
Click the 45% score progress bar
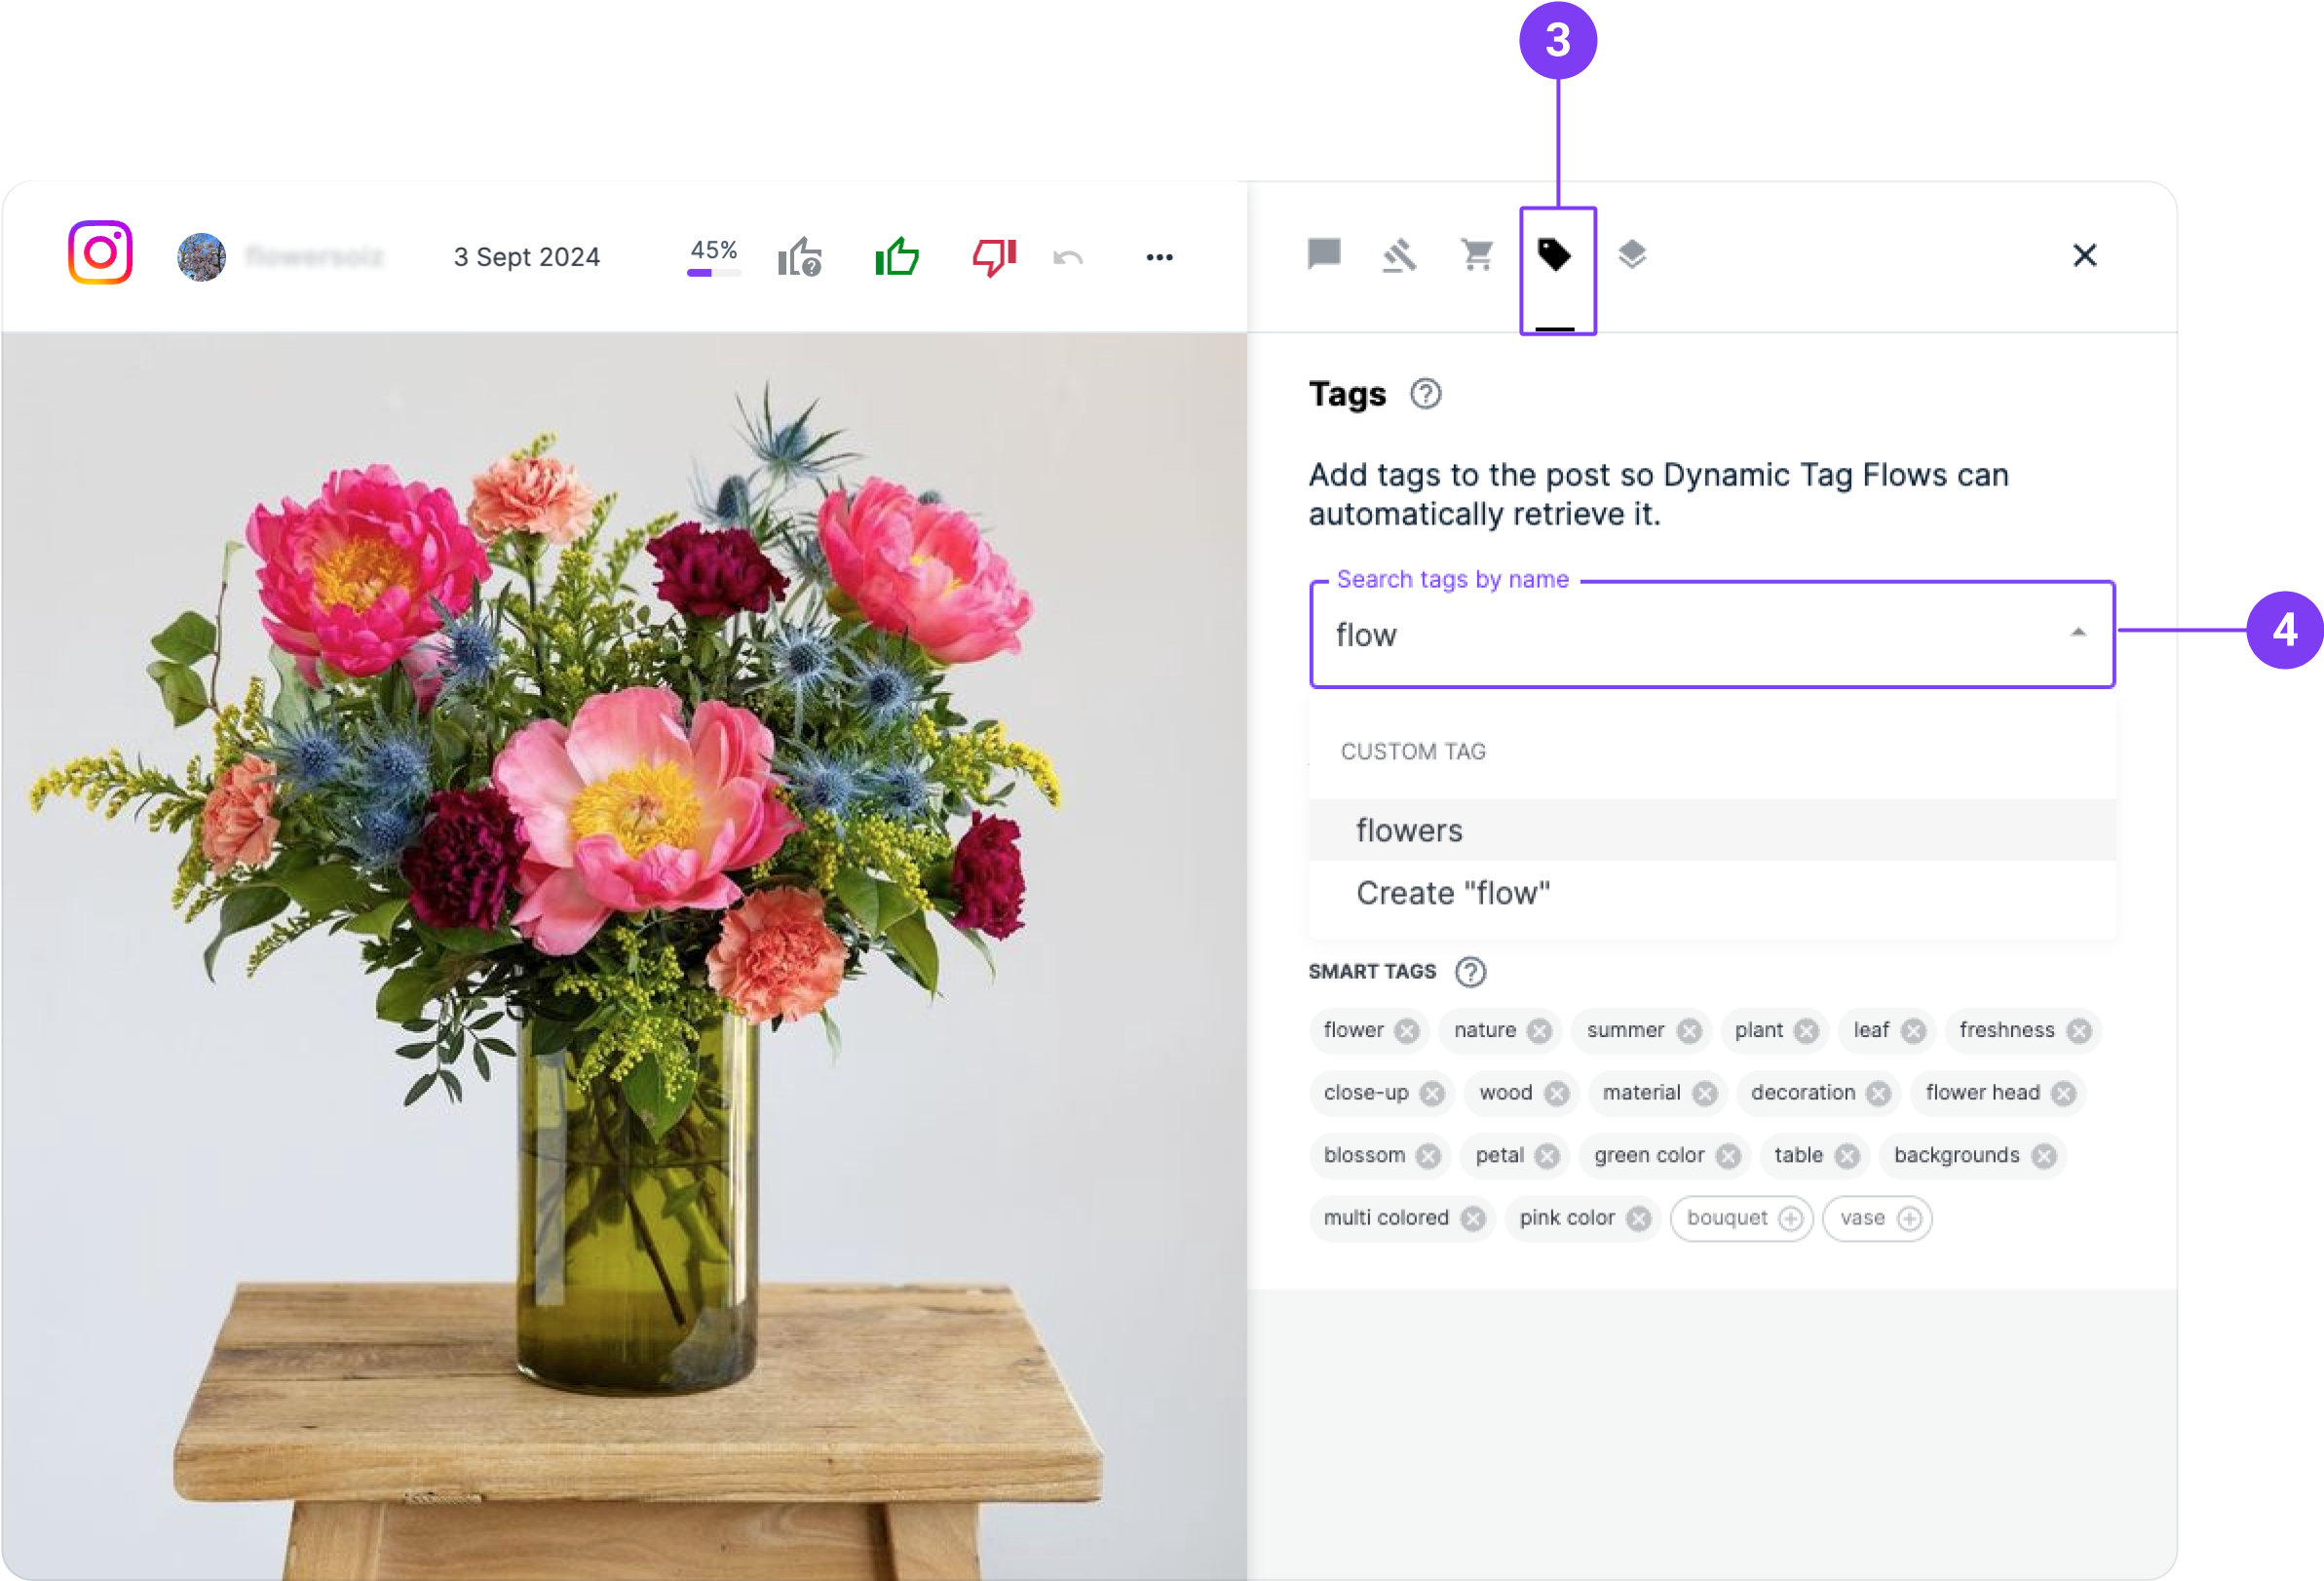pyautogui.click(x=713, y=272)
